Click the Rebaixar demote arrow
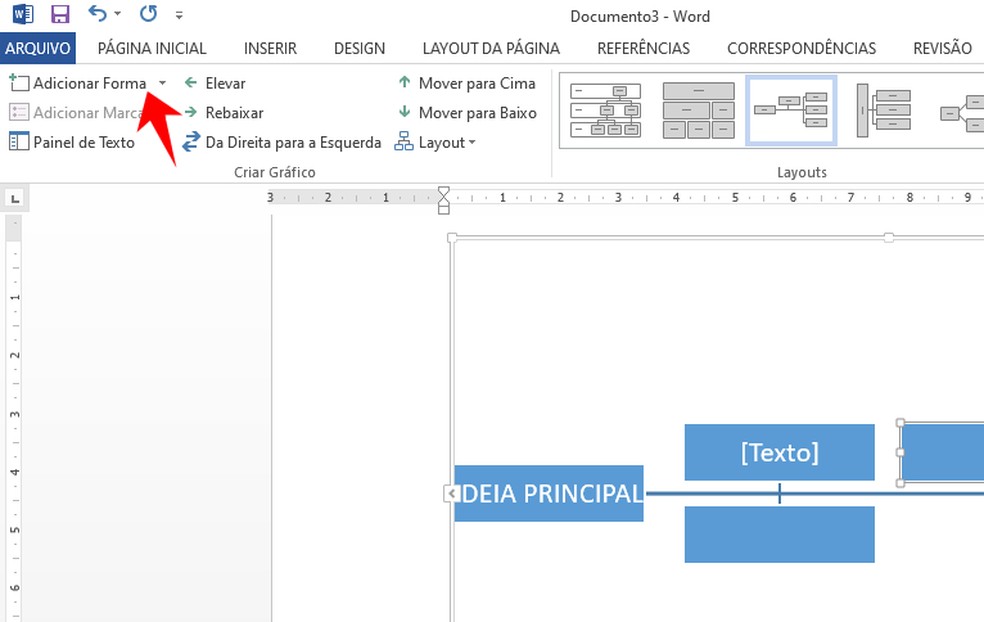This screenshot has height=622, width=984. pos(191,113)
